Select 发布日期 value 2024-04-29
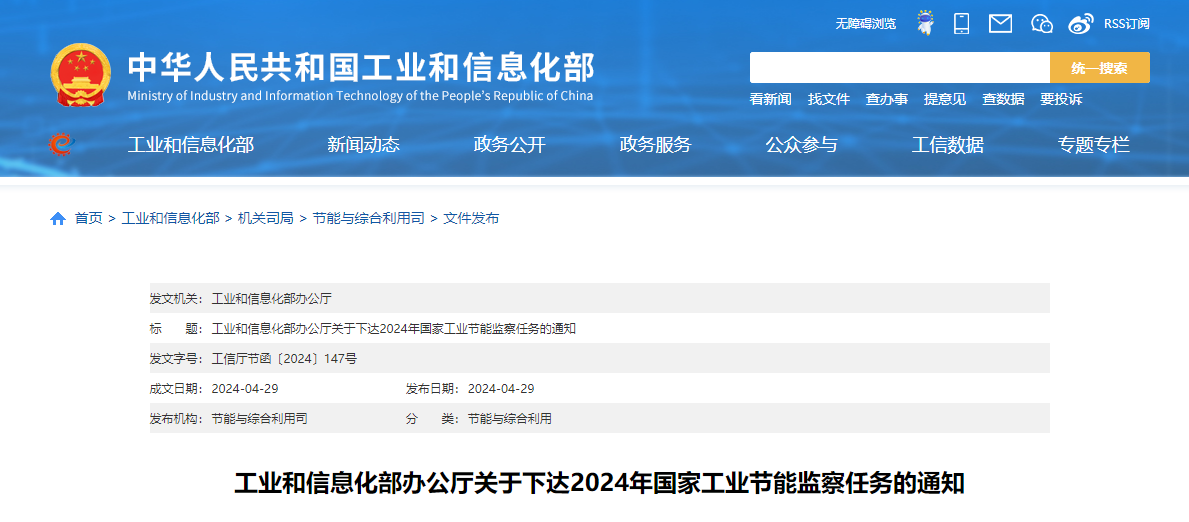Screen dimensions: 1189x522 tap(501, 388)
